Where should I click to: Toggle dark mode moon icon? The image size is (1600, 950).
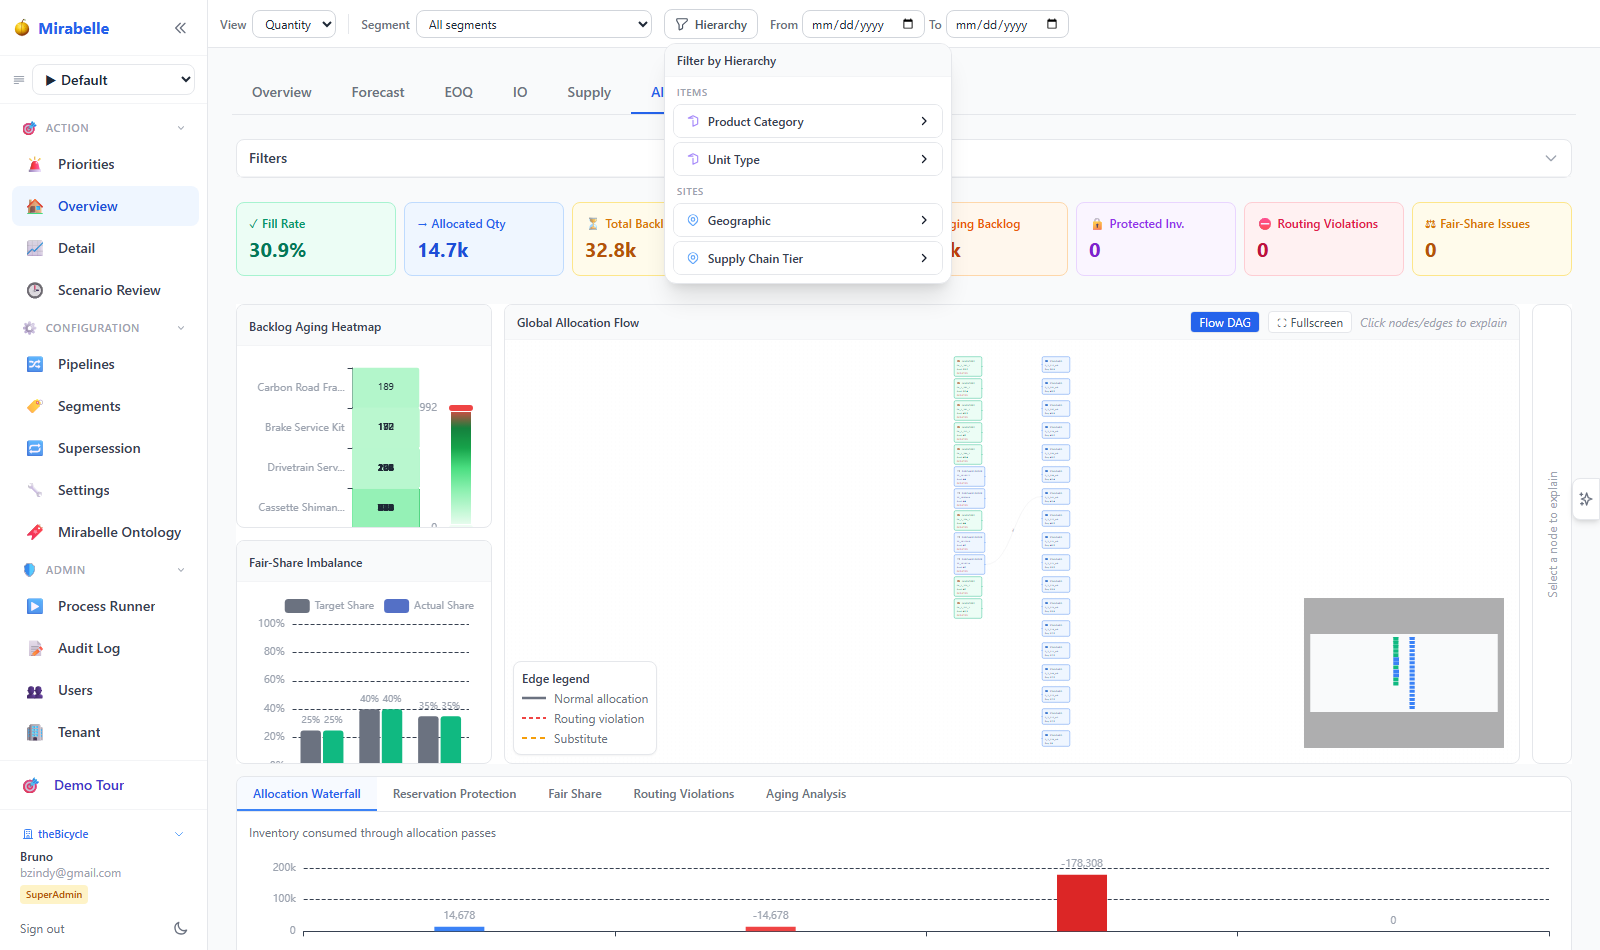[x=181, y=929]
